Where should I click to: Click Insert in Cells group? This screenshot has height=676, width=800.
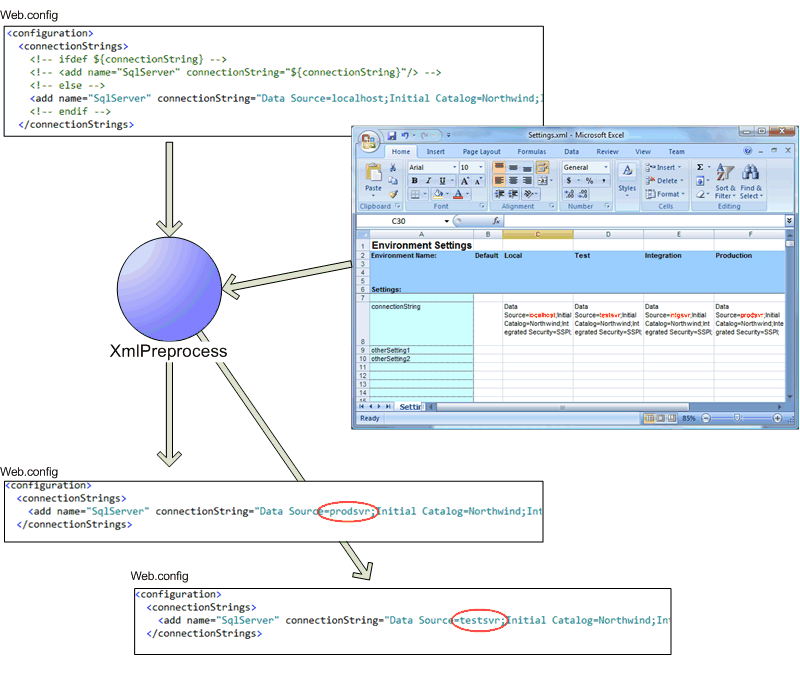tap(664, 167)
